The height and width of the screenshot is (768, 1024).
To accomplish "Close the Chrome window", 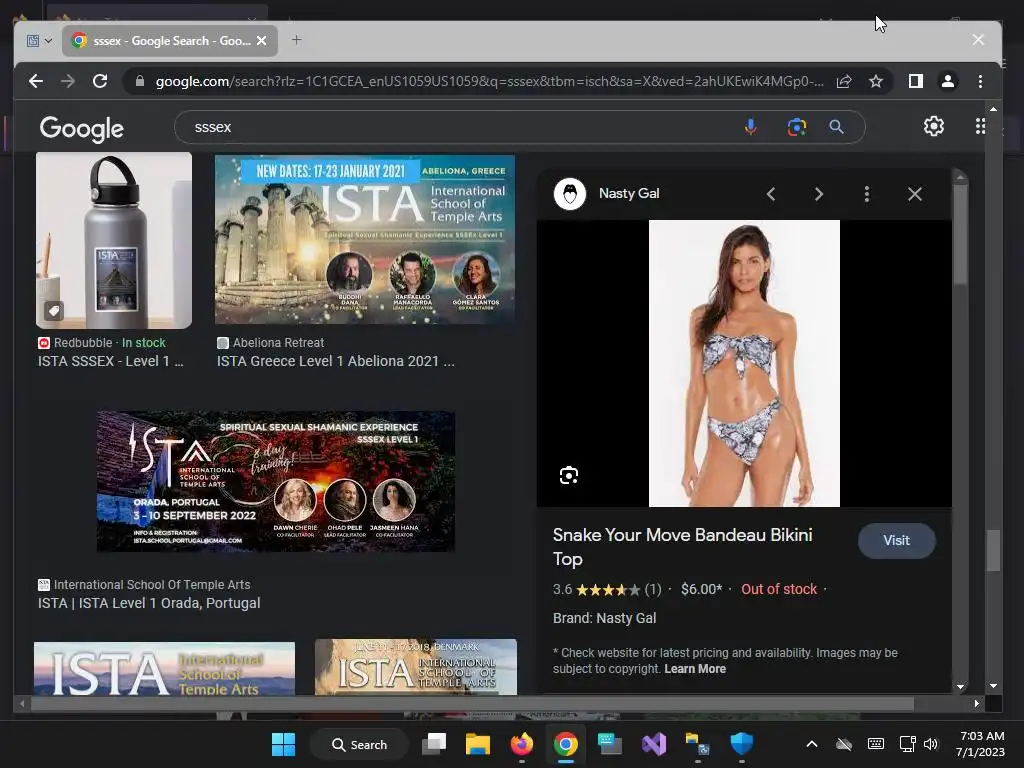I will click(x=978, y=40).
